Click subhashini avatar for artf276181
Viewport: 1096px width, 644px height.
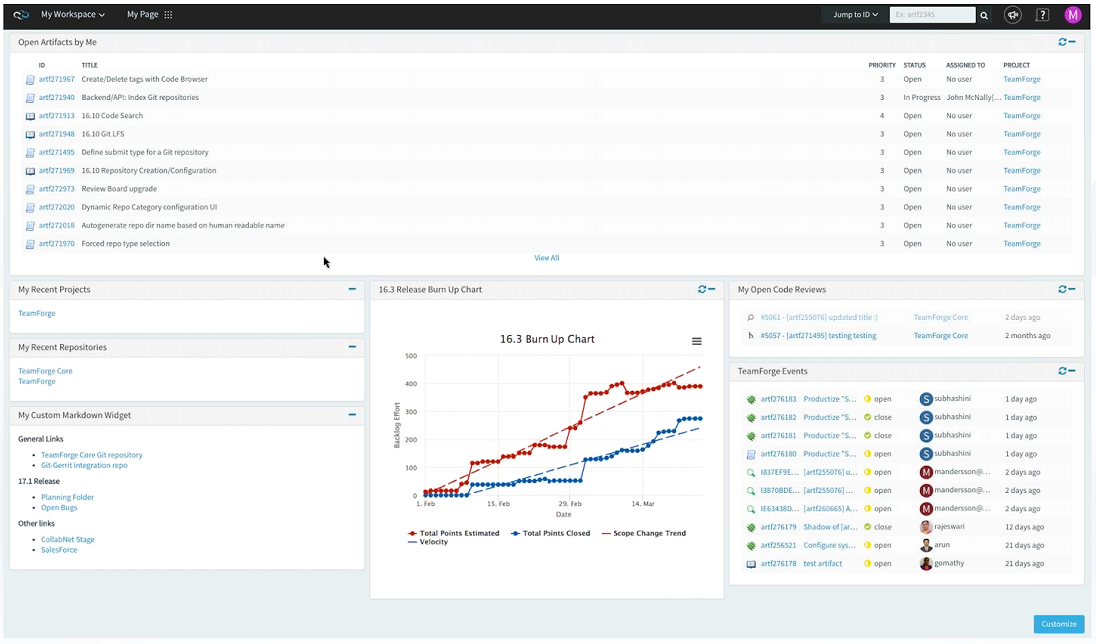click(x=926, y=436)
